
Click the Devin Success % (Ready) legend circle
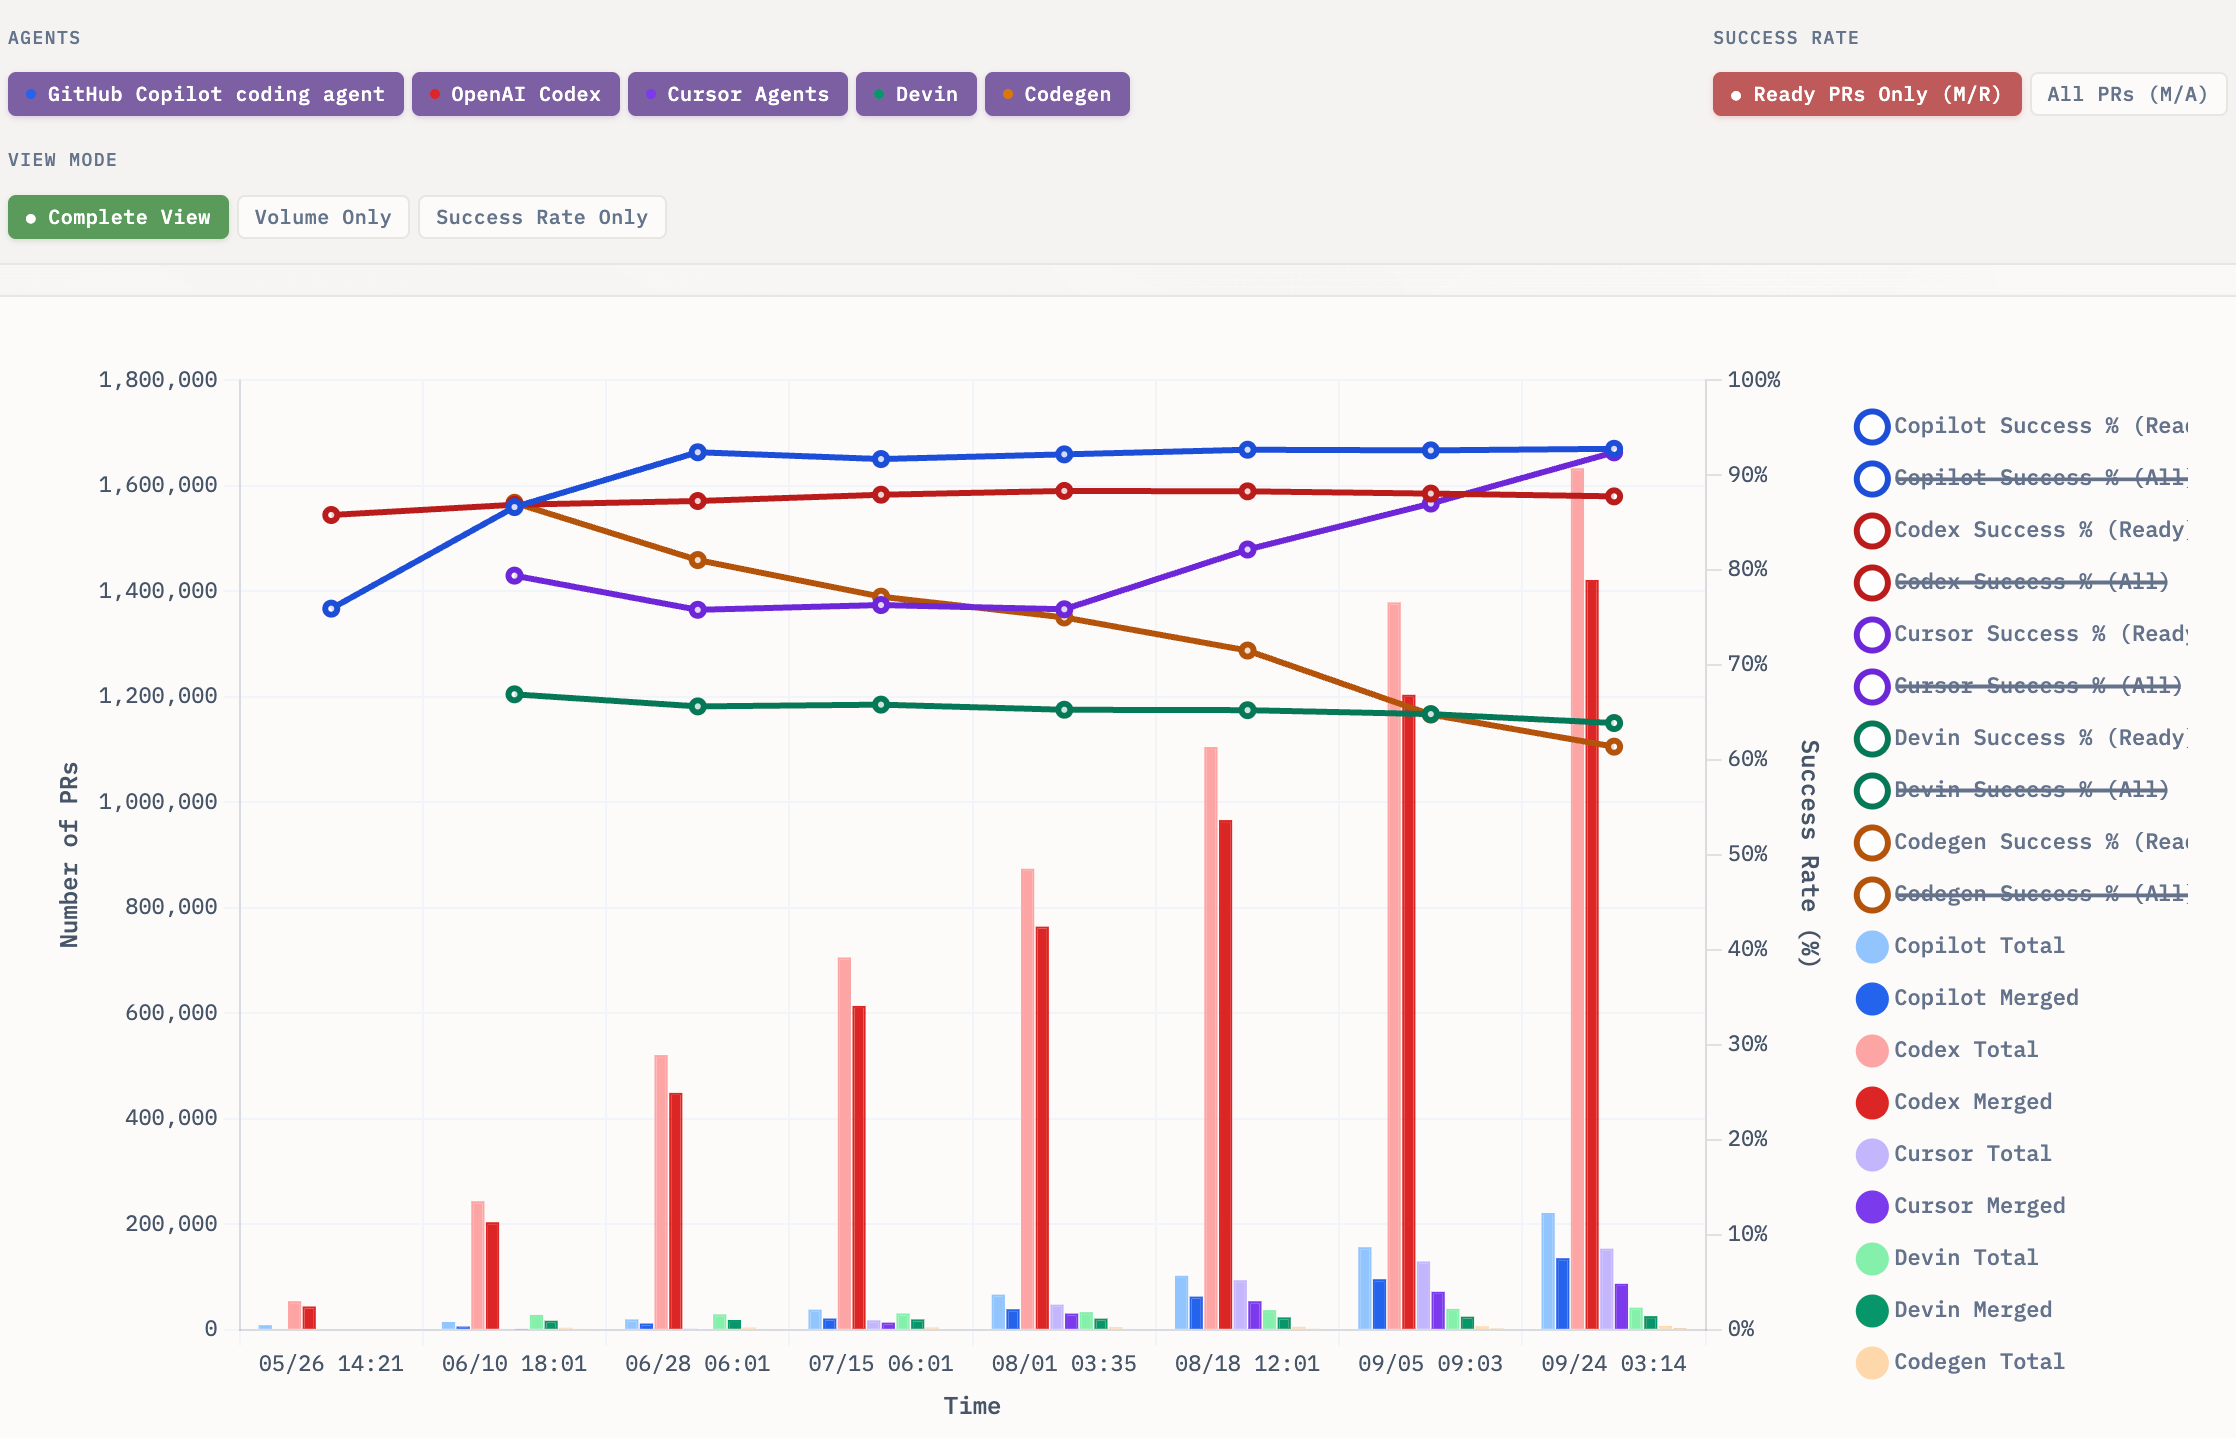(1871, 738)
